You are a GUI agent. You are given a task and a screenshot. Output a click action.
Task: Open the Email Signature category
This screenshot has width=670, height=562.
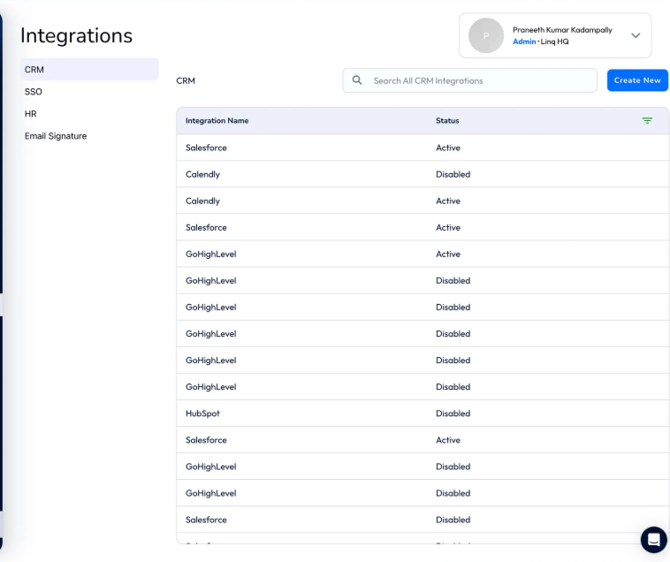[x=56, y=136]
